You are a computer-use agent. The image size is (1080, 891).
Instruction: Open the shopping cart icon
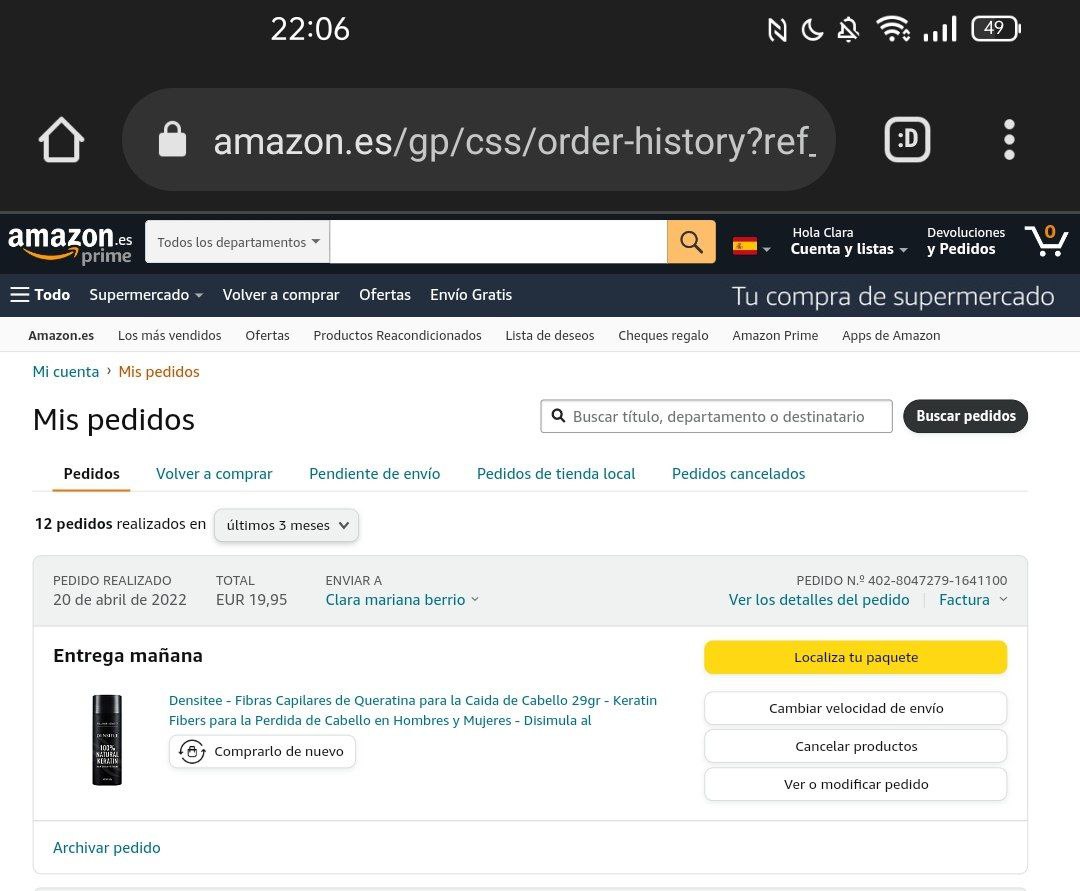coord(1046,240)
